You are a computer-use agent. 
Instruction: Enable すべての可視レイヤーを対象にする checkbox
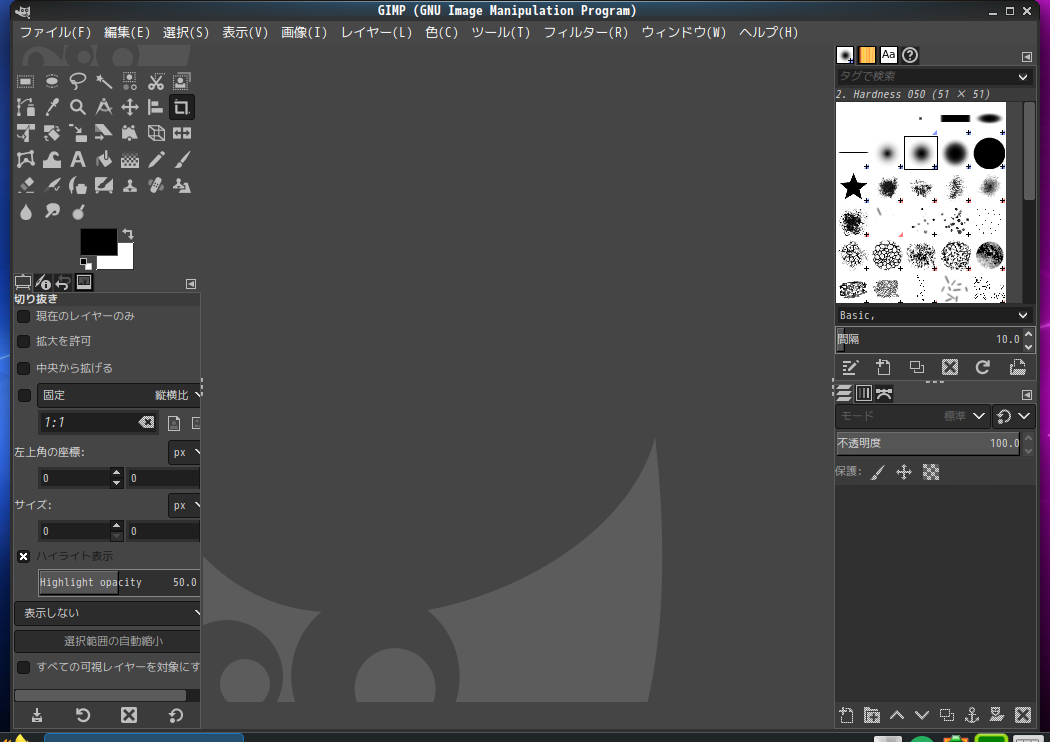click(23, 667)
